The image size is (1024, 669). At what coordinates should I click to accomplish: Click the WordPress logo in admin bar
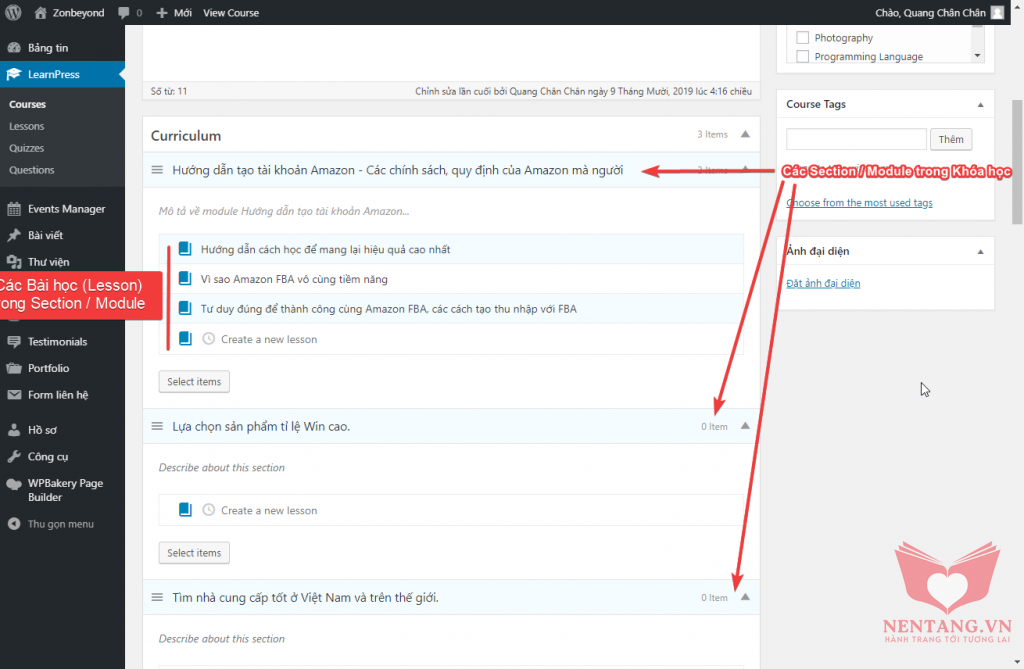pyautogui.click(x=13, y=13)
